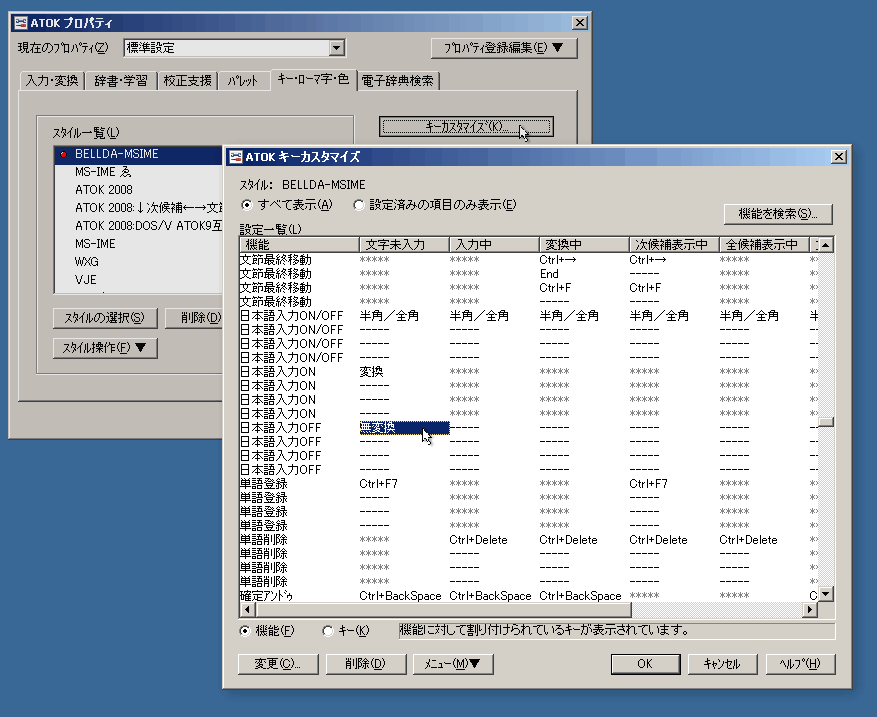Viewport: 877px width, 717px height.
Task: Click horizontal scroll right arrow
Action: click(809, 610)
